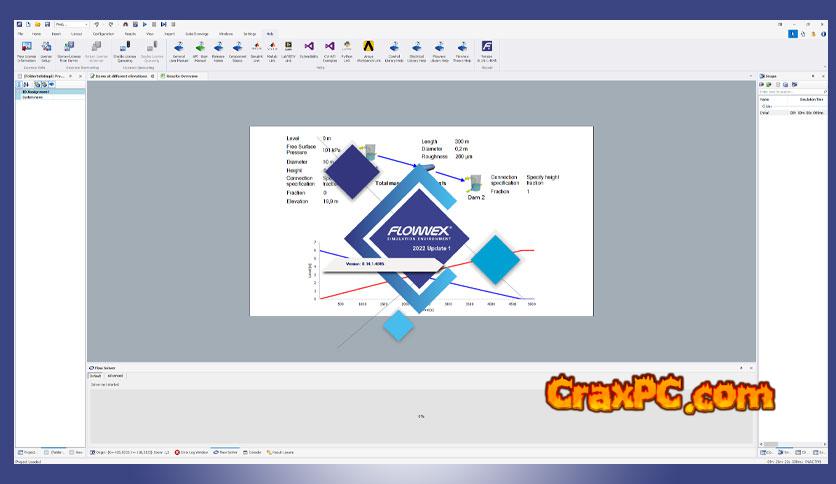This screenshot has height=484, width=836.
Task: Click the step-forward icon in top toolbar
Action: (164, 25)
